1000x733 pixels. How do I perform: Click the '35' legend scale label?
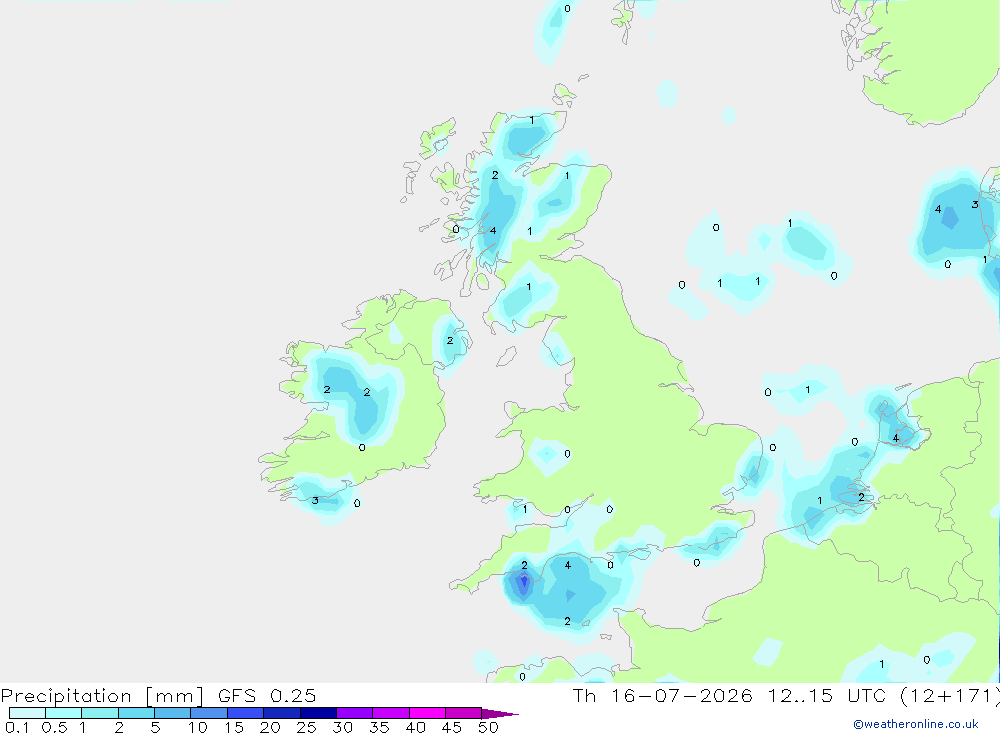point(379,727)
